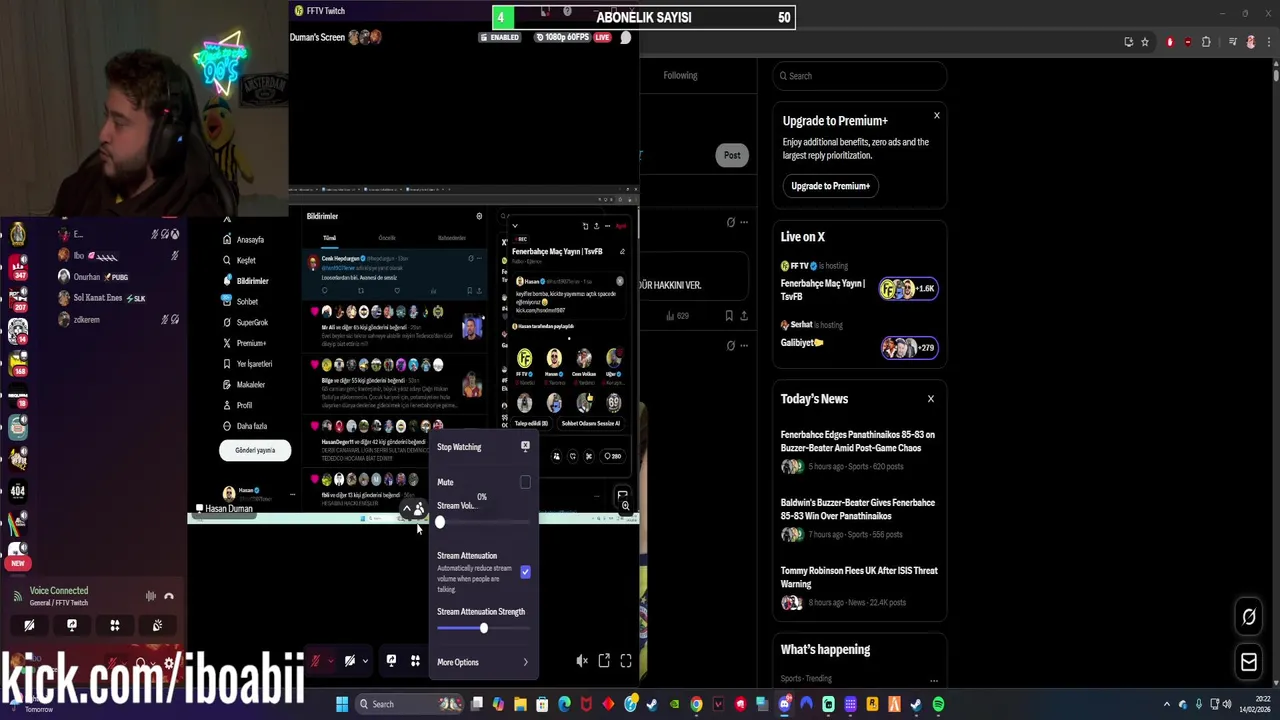
Task: Open activities button in stream bottom bar
Action: (415, 661)
